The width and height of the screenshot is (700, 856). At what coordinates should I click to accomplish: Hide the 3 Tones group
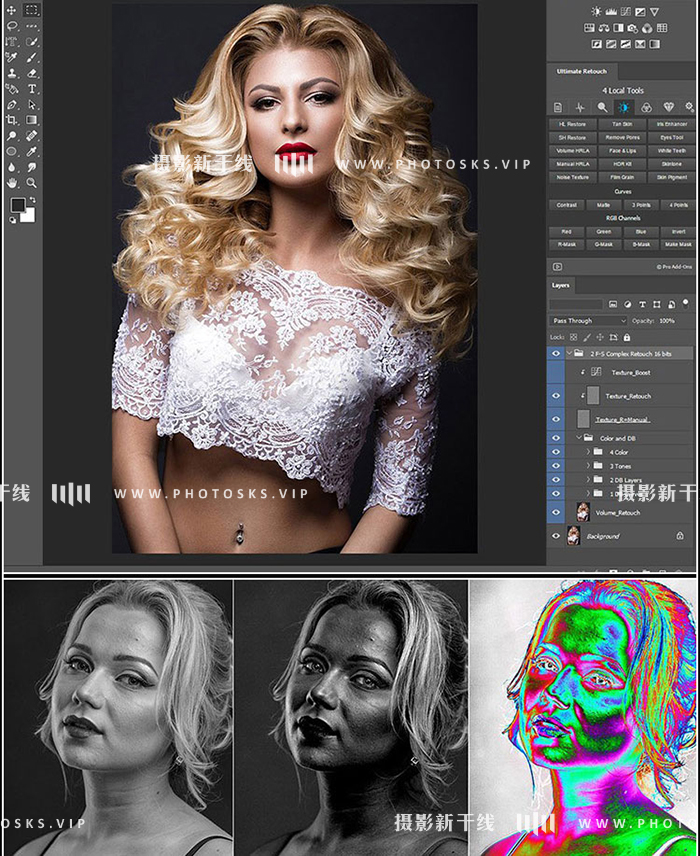556,466
